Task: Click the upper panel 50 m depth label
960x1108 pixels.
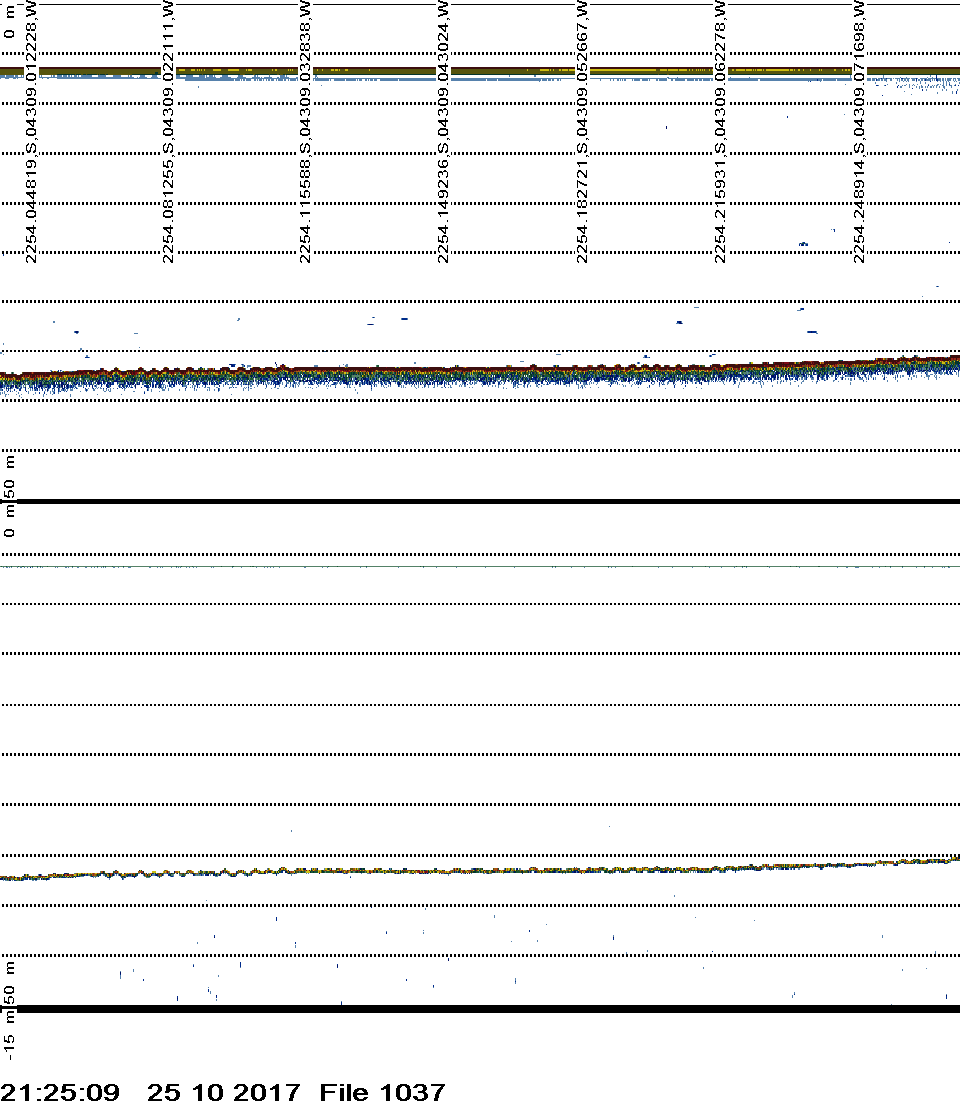Action: click(10, 476)
